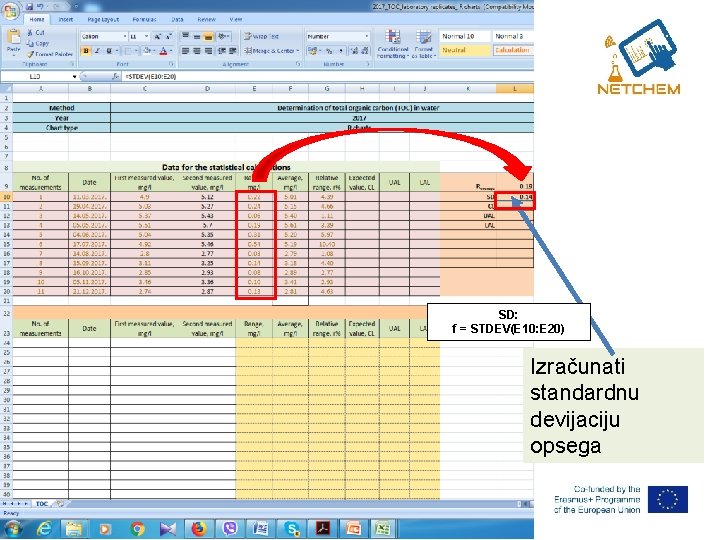Activate the Format Painter
Image resolution: width=720 pixels, height=540 pixels.
pyautogui.click(x=50, y=54)
